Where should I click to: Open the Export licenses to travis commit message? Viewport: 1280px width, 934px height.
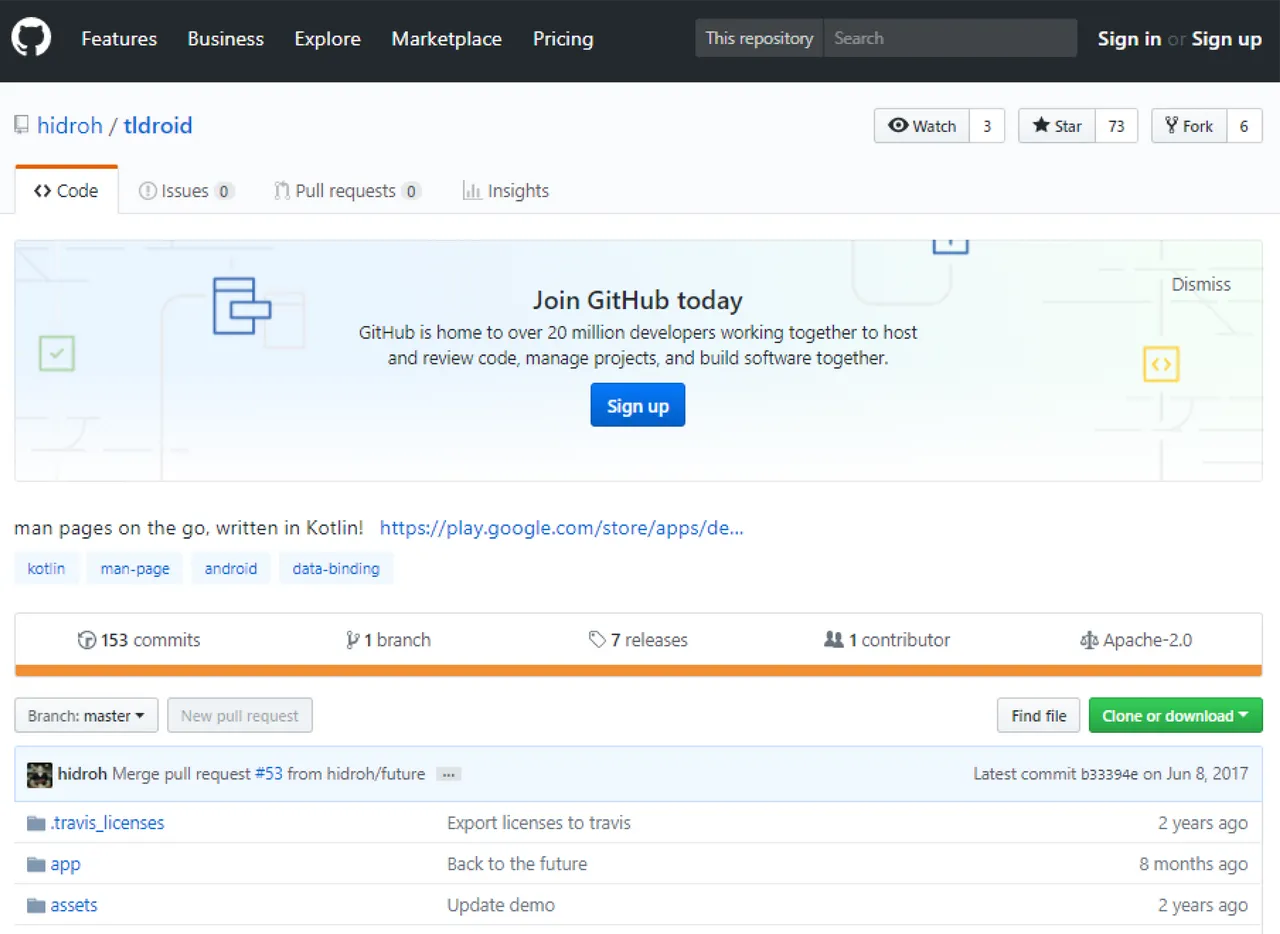539,823
